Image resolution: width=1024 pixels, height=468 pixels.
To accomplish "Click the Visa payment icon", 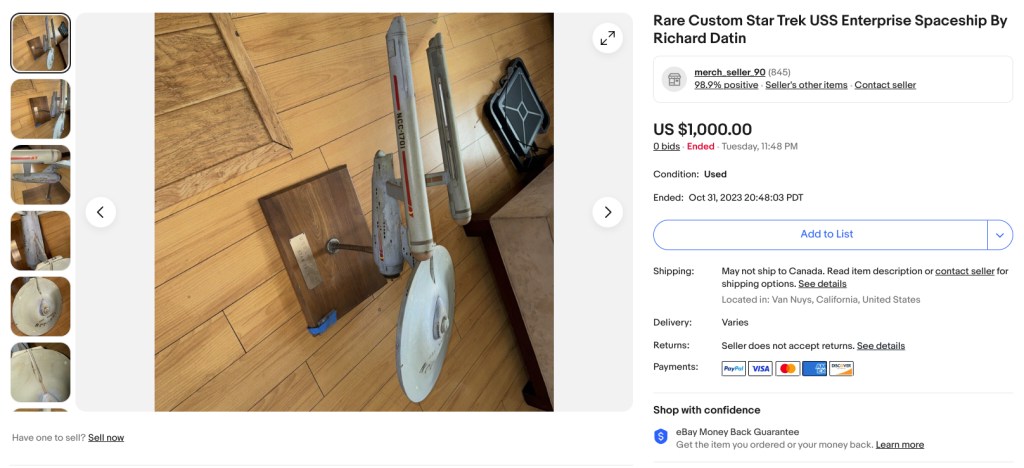I will click(x=760, y=369).
